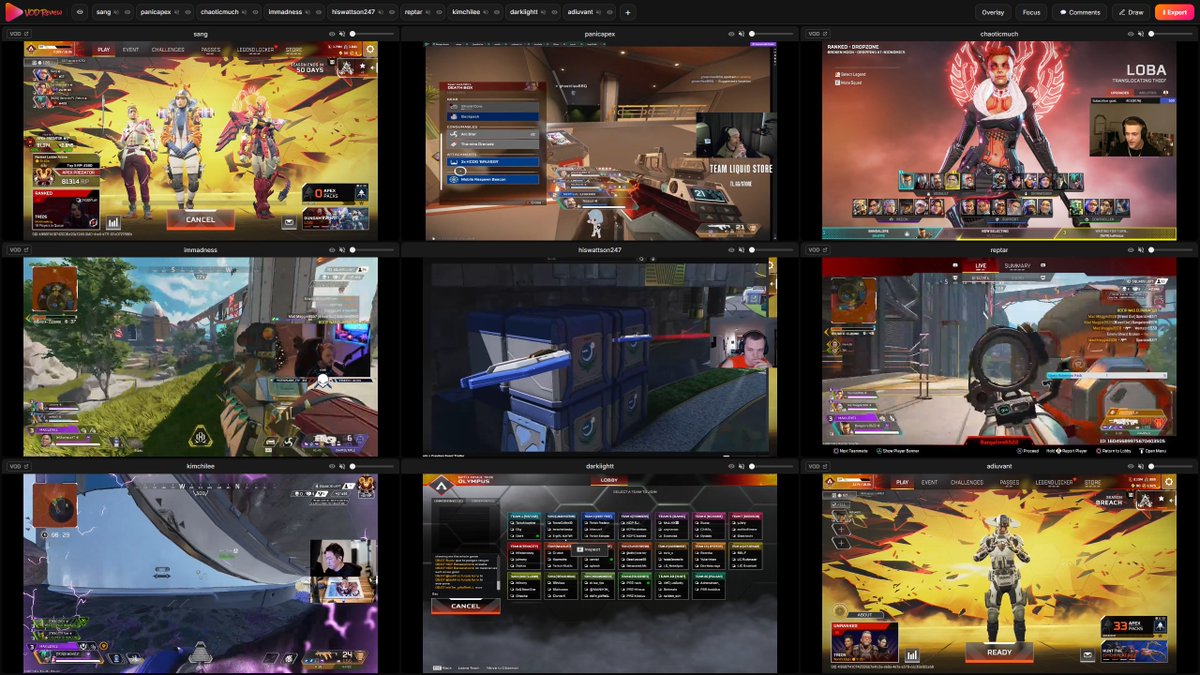
Task: Mute sang from its tab chip speaker icon
Action: click(x=116, y=12)
